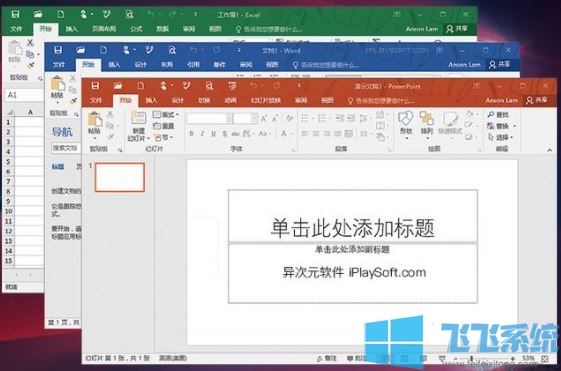This screenshot has height=371, width=561.
Task: Click the Open folder icon in Word title bar
Action: point(81,50)
